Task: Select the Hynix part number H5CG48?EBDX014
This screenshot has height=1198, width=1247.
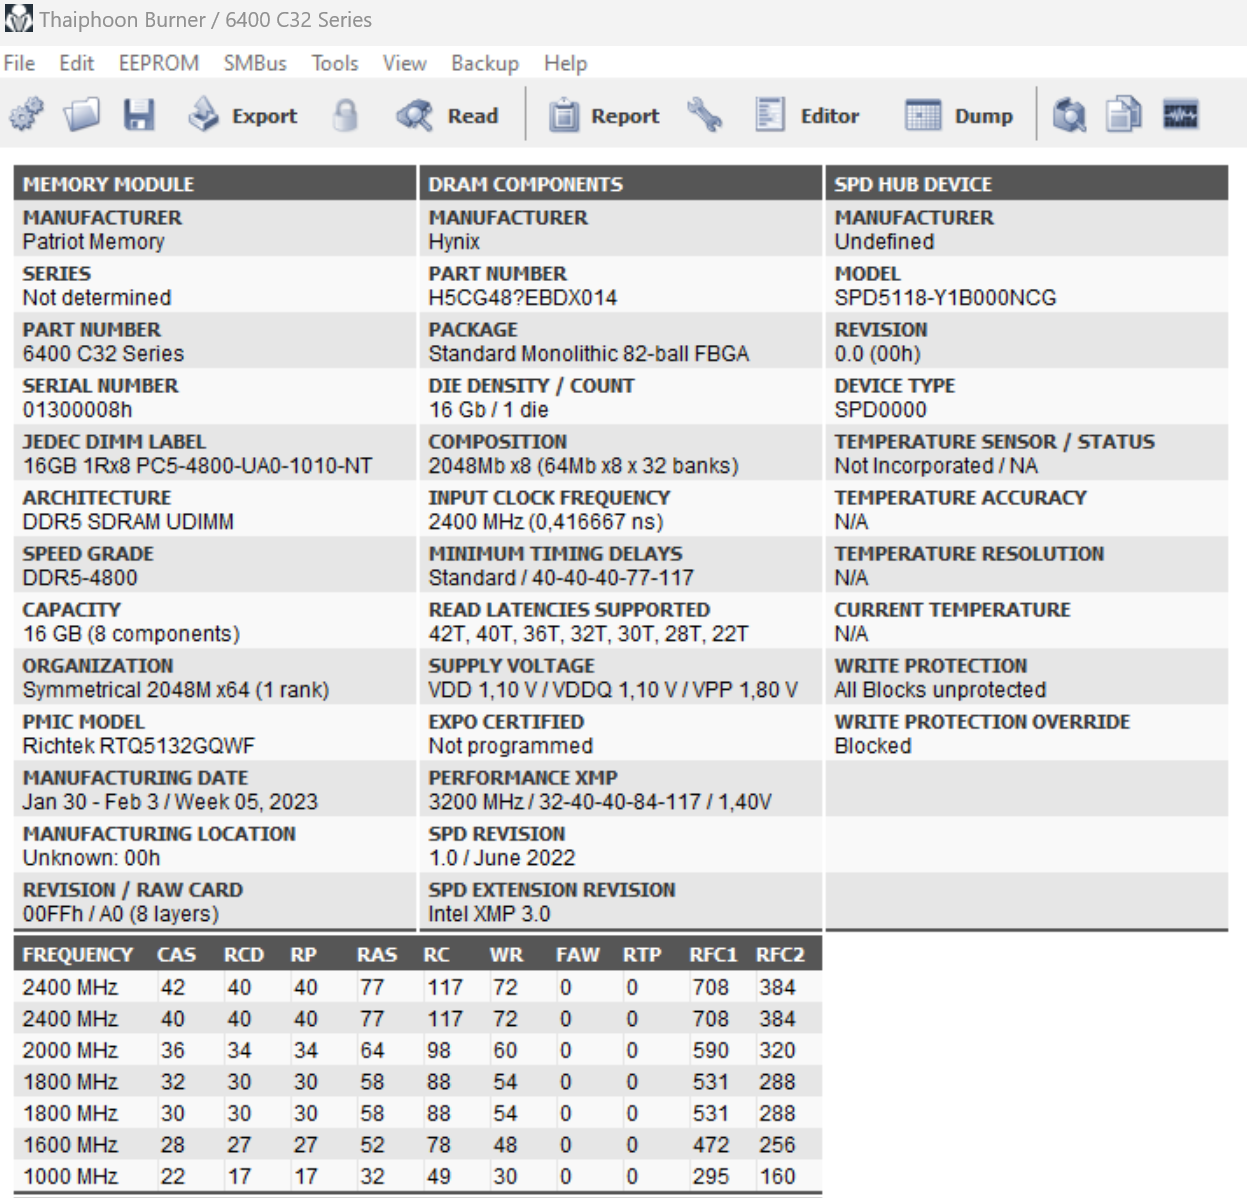Action: coord(522,297)
